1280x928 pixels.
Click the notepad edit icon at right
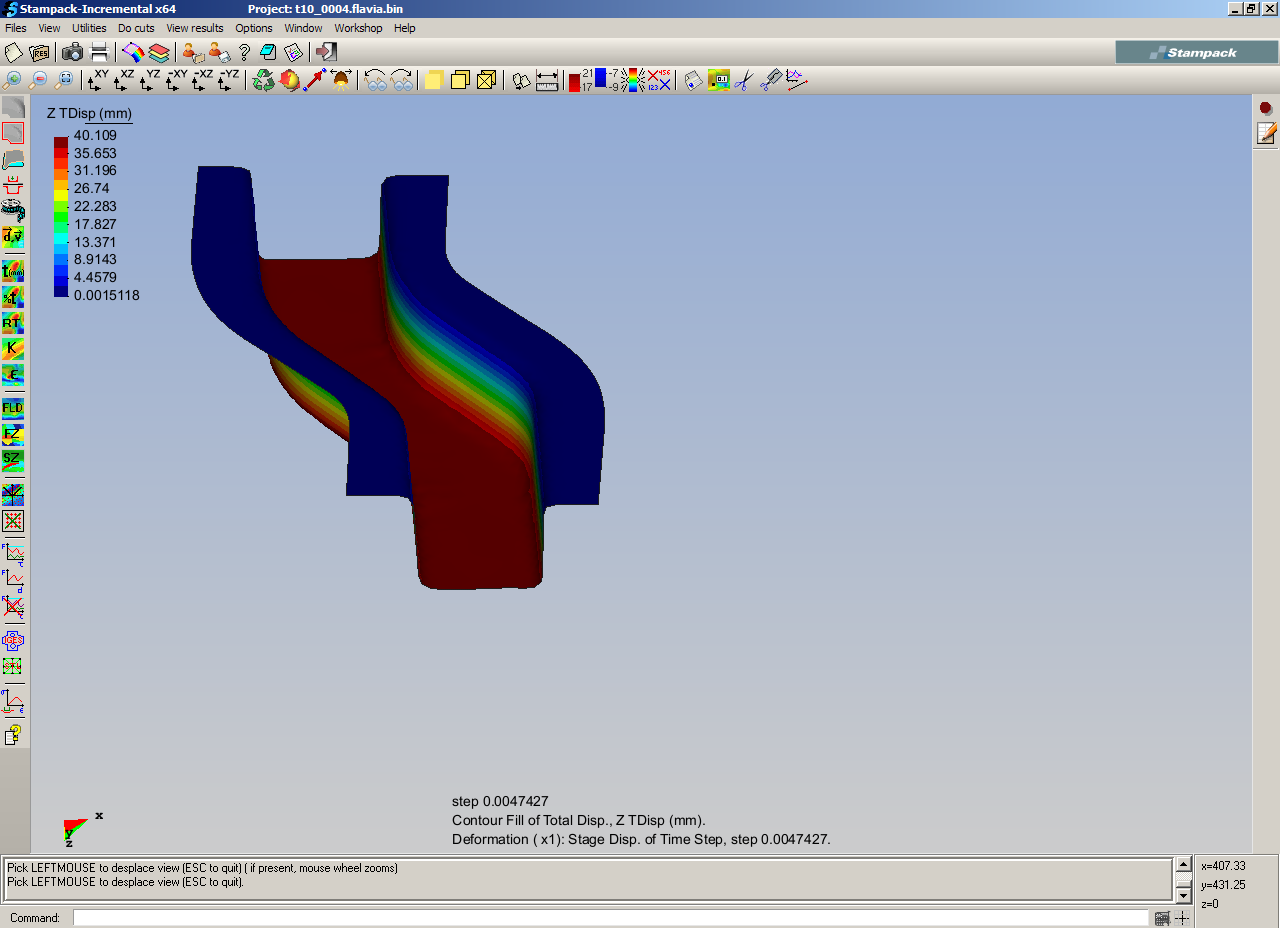1266,134
